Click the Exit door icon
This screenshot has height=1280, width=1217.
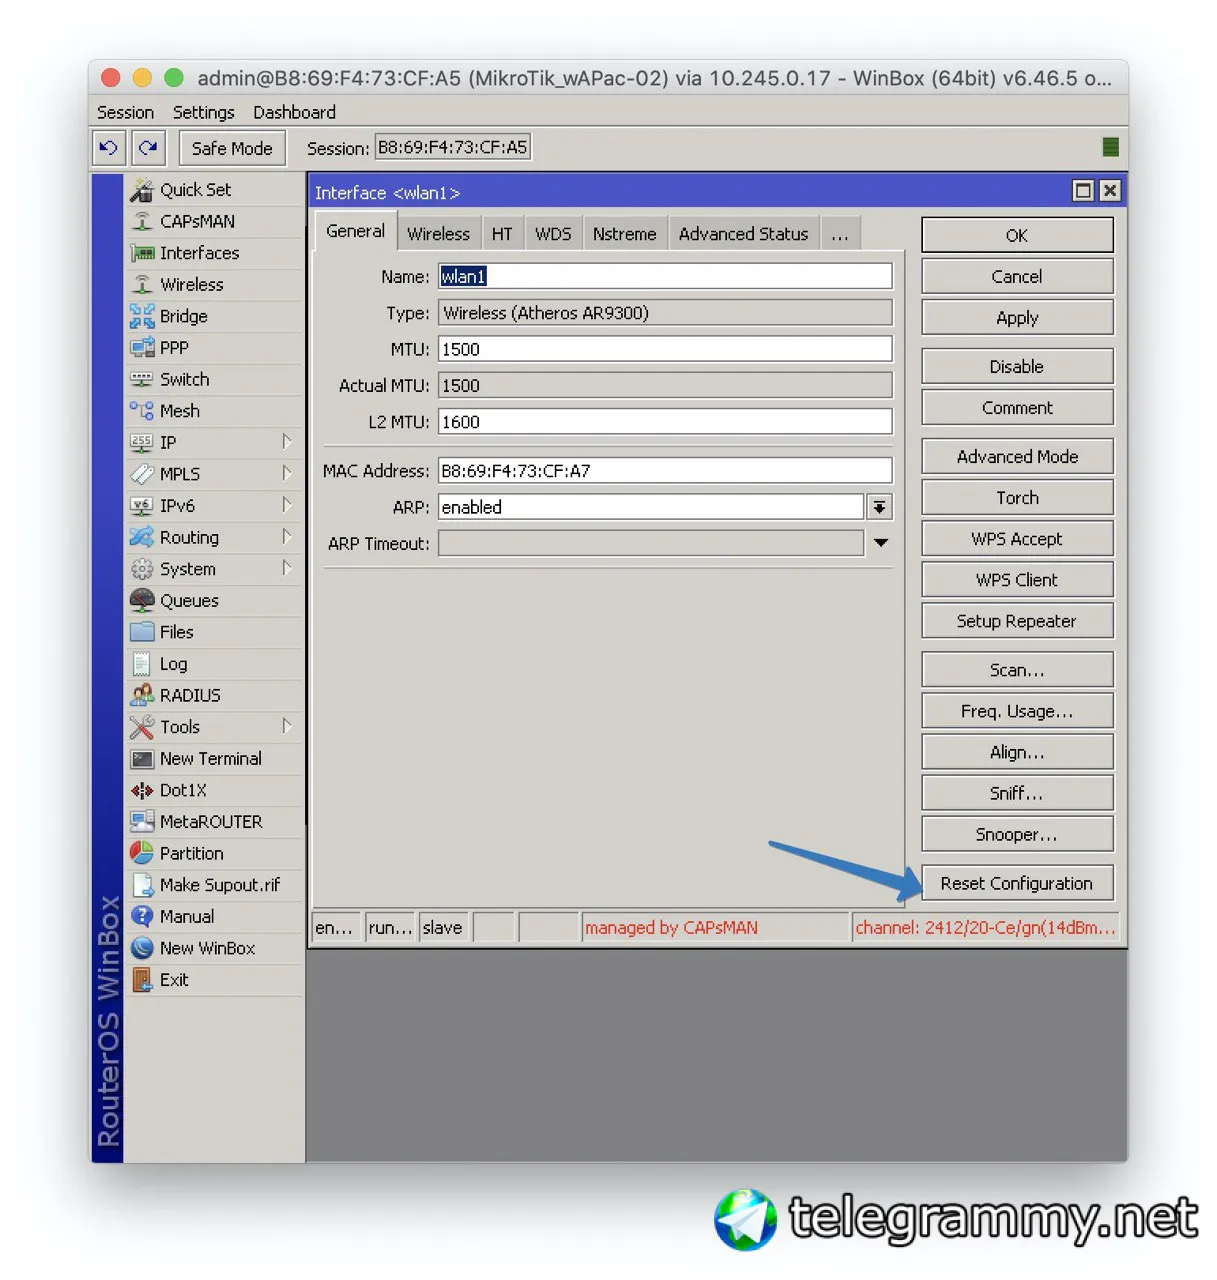(x=142, y=980)
